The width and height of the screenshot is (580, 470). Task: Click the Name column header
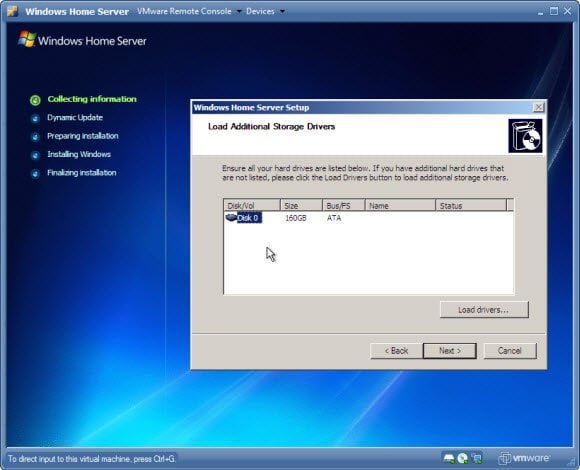click(400, 206)
